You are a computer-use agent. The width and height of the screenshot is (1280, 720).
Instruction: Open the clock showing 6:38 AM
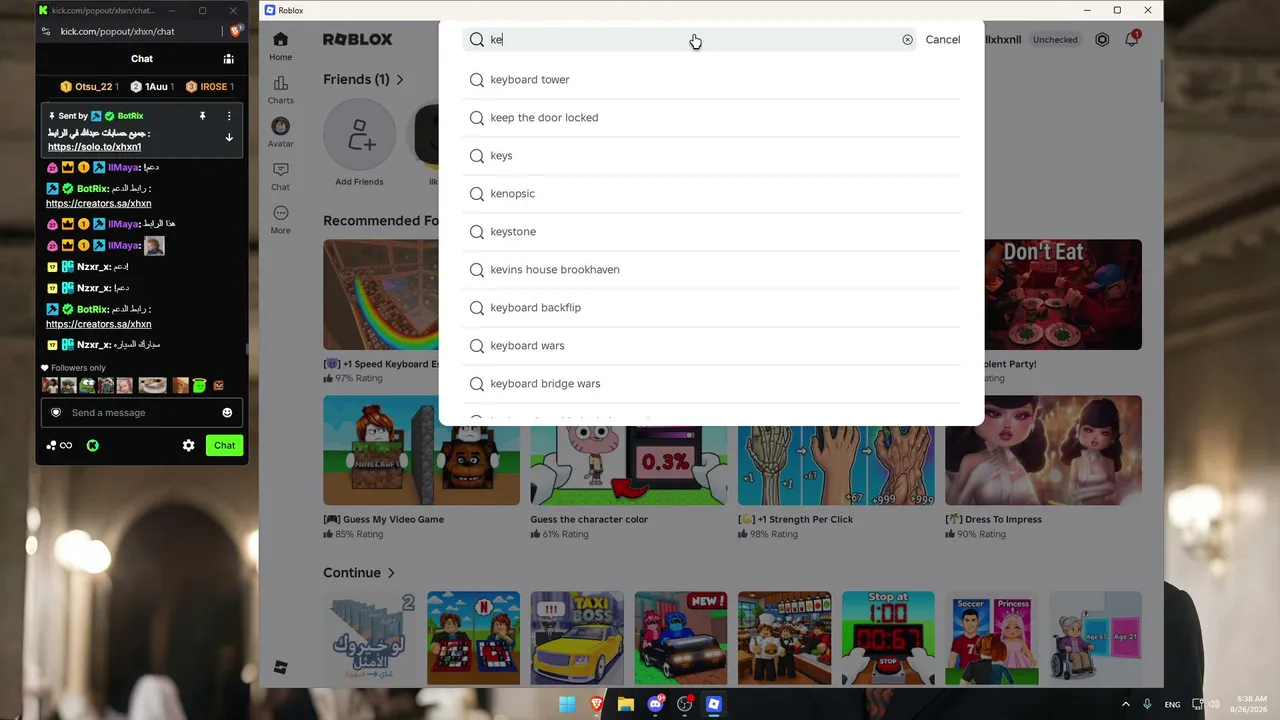1251,704
